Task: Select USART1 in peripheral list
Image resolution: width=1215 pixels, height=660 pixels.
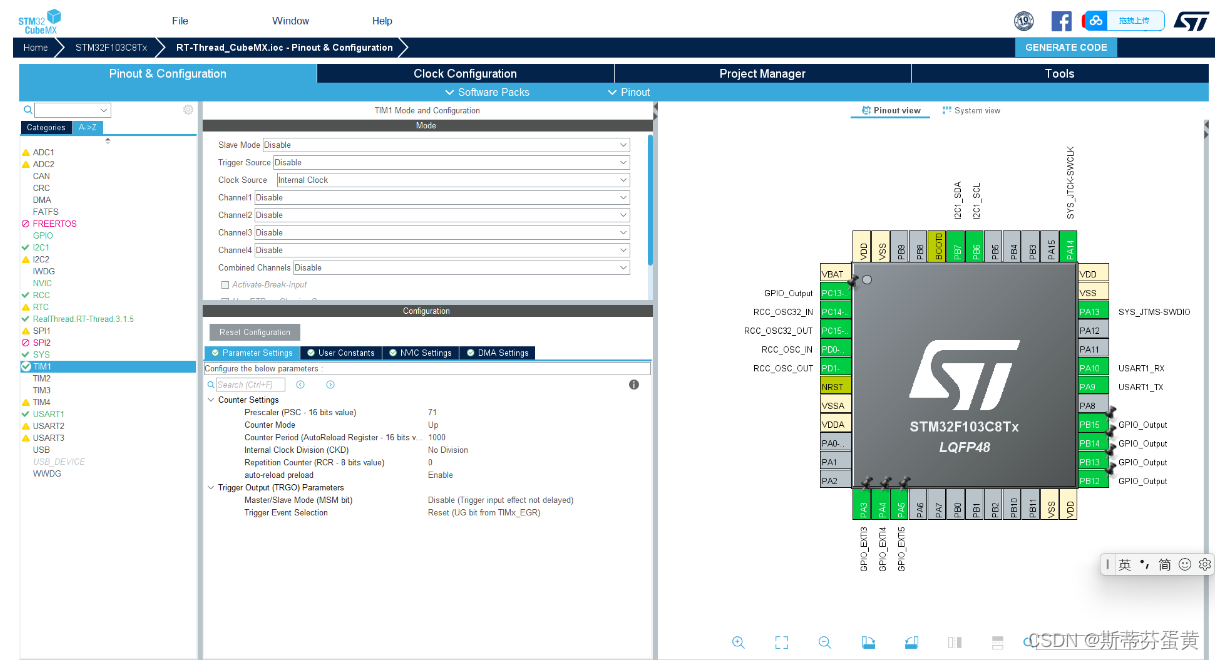Action: pos(48,414)
